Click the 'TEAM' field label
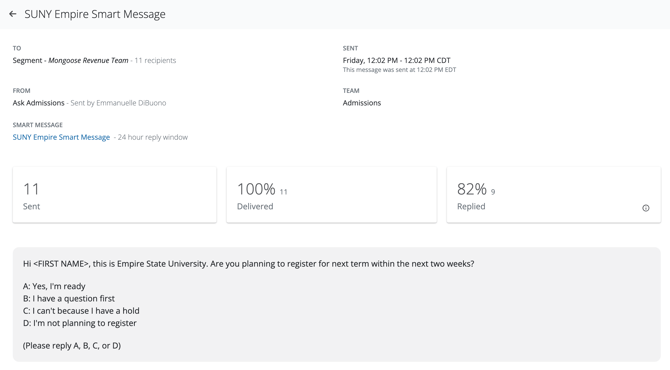Image resolution: width=670 pixels, height=370 pixels. click(x=351, y=91)
